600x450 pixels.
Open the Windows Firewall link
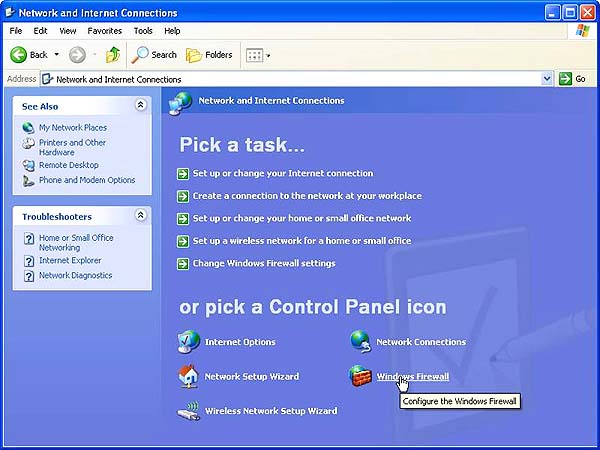pos(412,377)
